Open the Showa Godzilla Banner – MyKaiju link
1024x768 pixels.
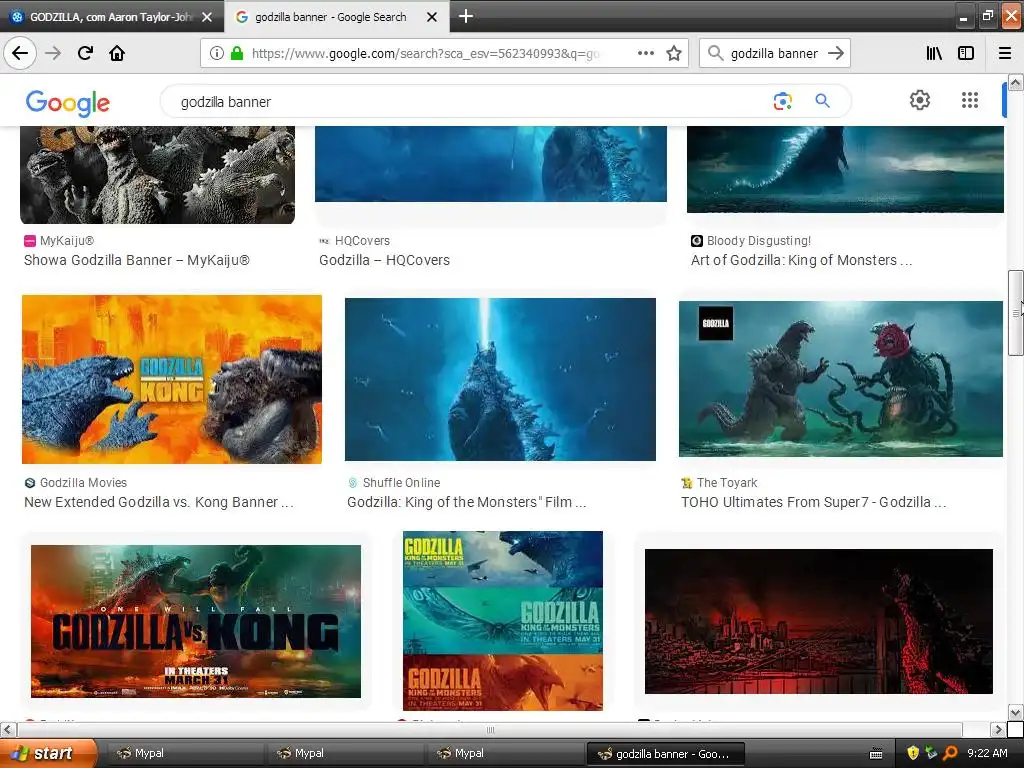point(136,260)
